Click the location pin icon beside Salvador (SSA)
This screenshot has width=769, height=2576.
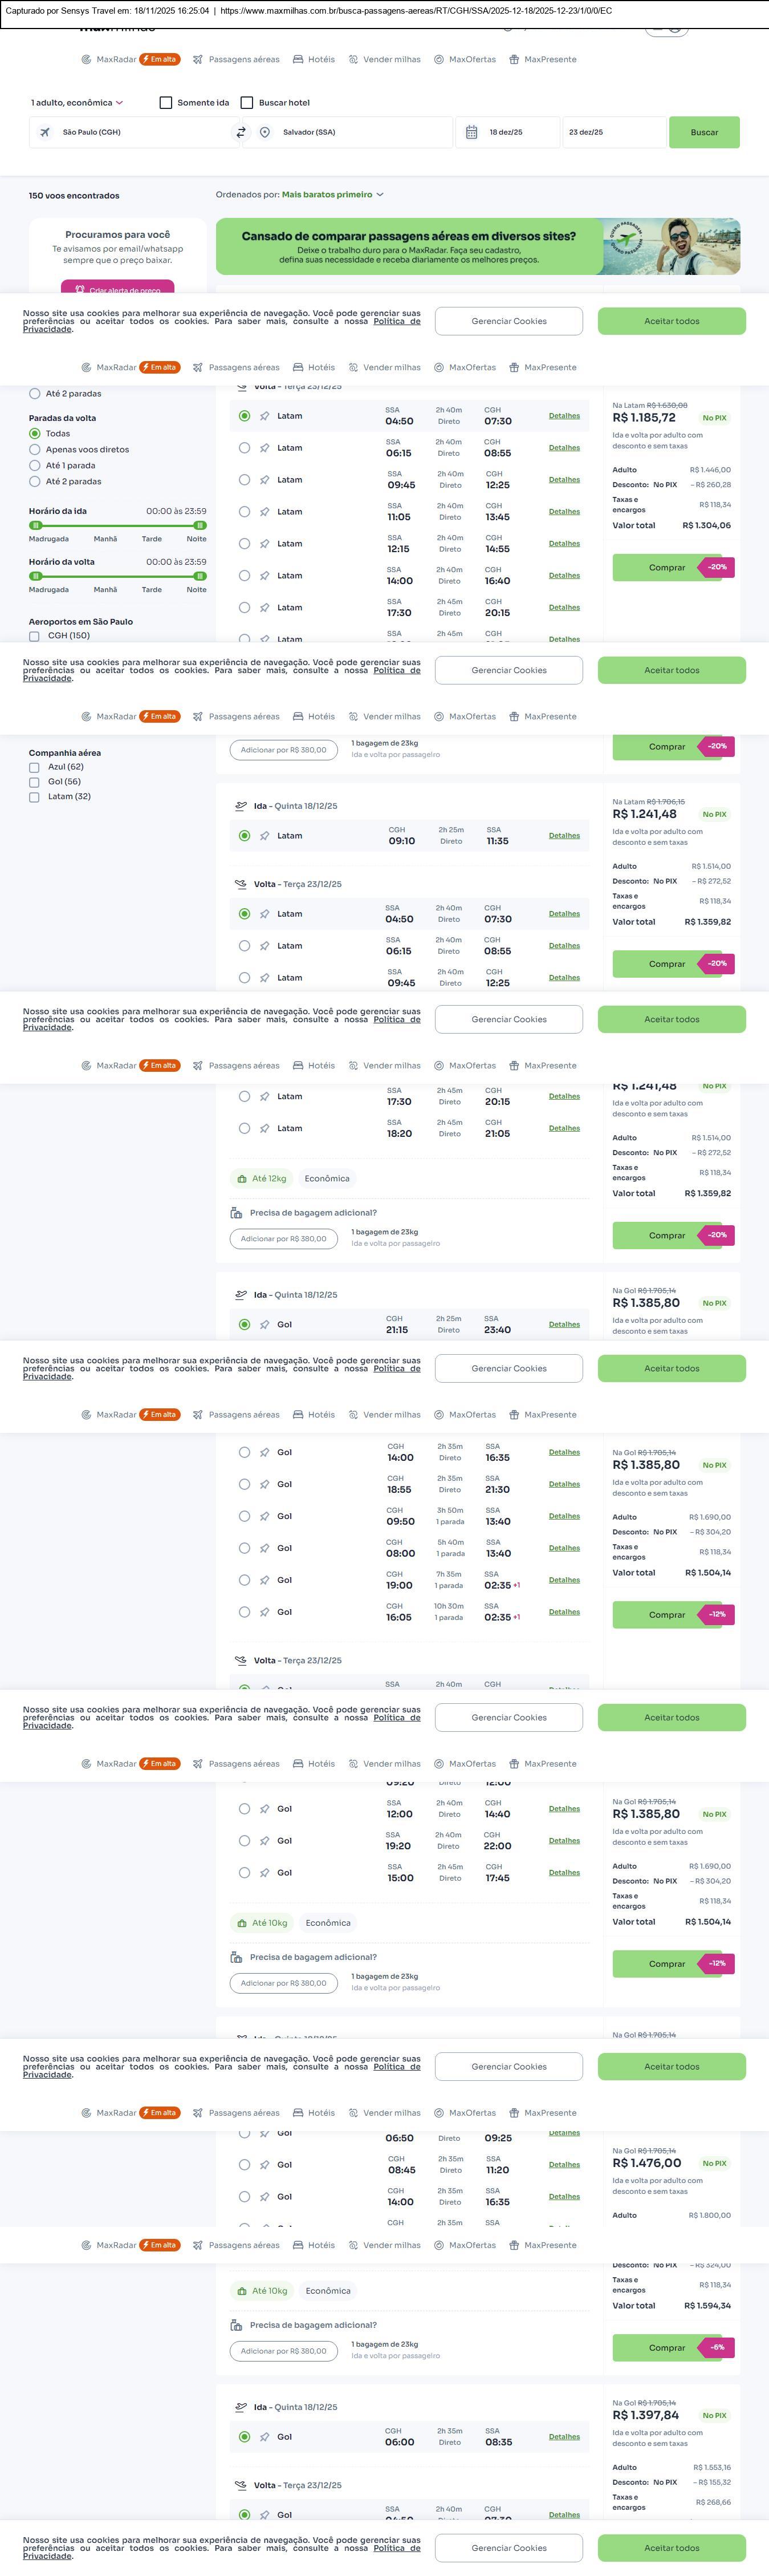(265, 132)
